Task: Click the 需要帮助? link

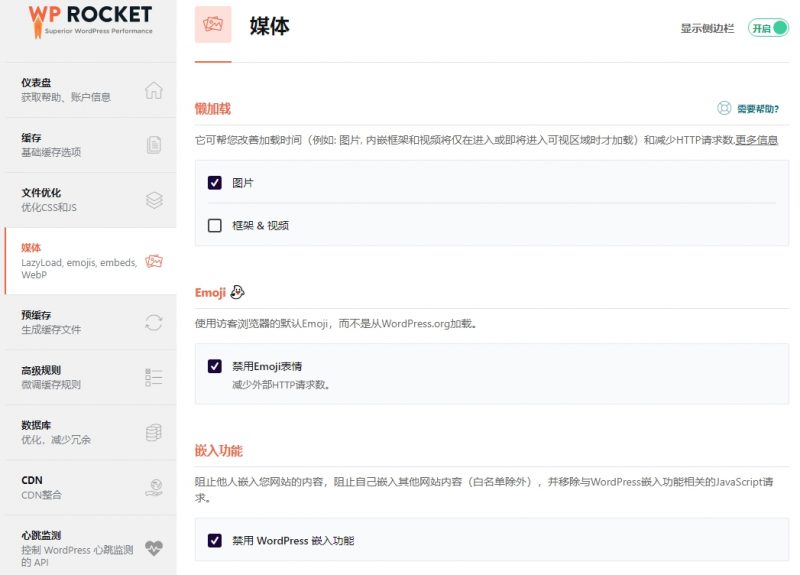Action: coord(758,109)
